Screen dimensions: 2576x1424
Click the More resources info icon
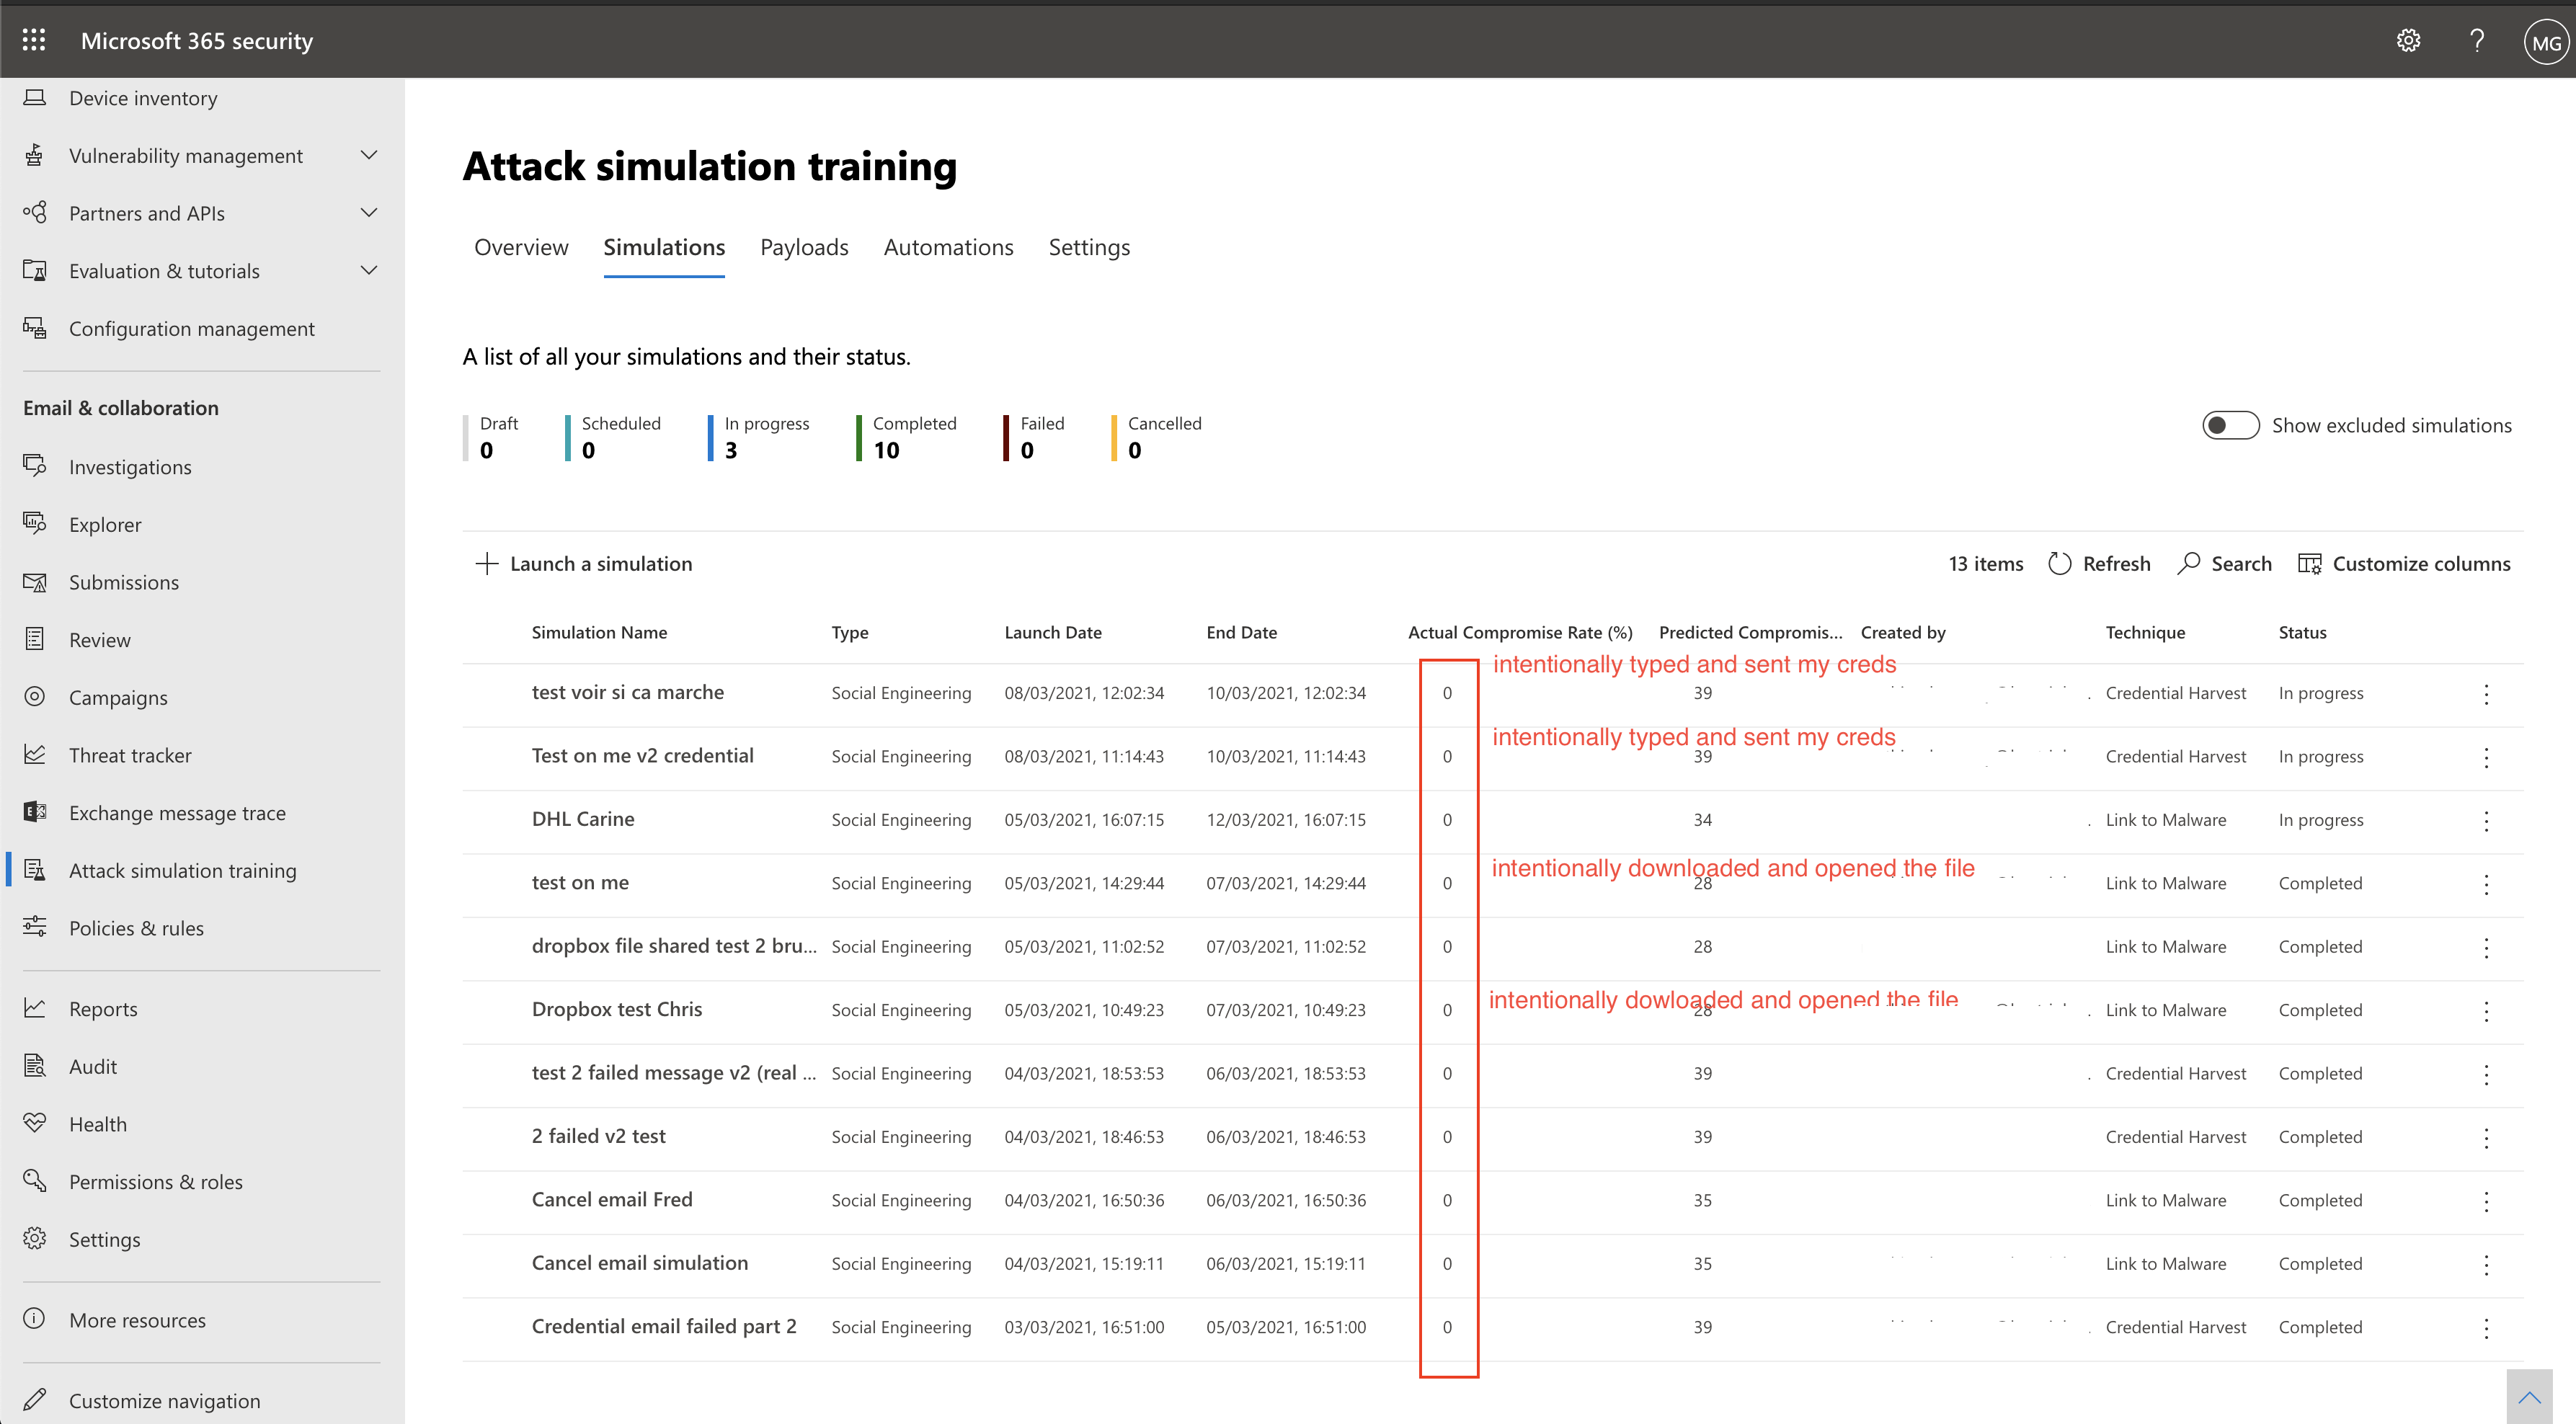(35, 1320)
